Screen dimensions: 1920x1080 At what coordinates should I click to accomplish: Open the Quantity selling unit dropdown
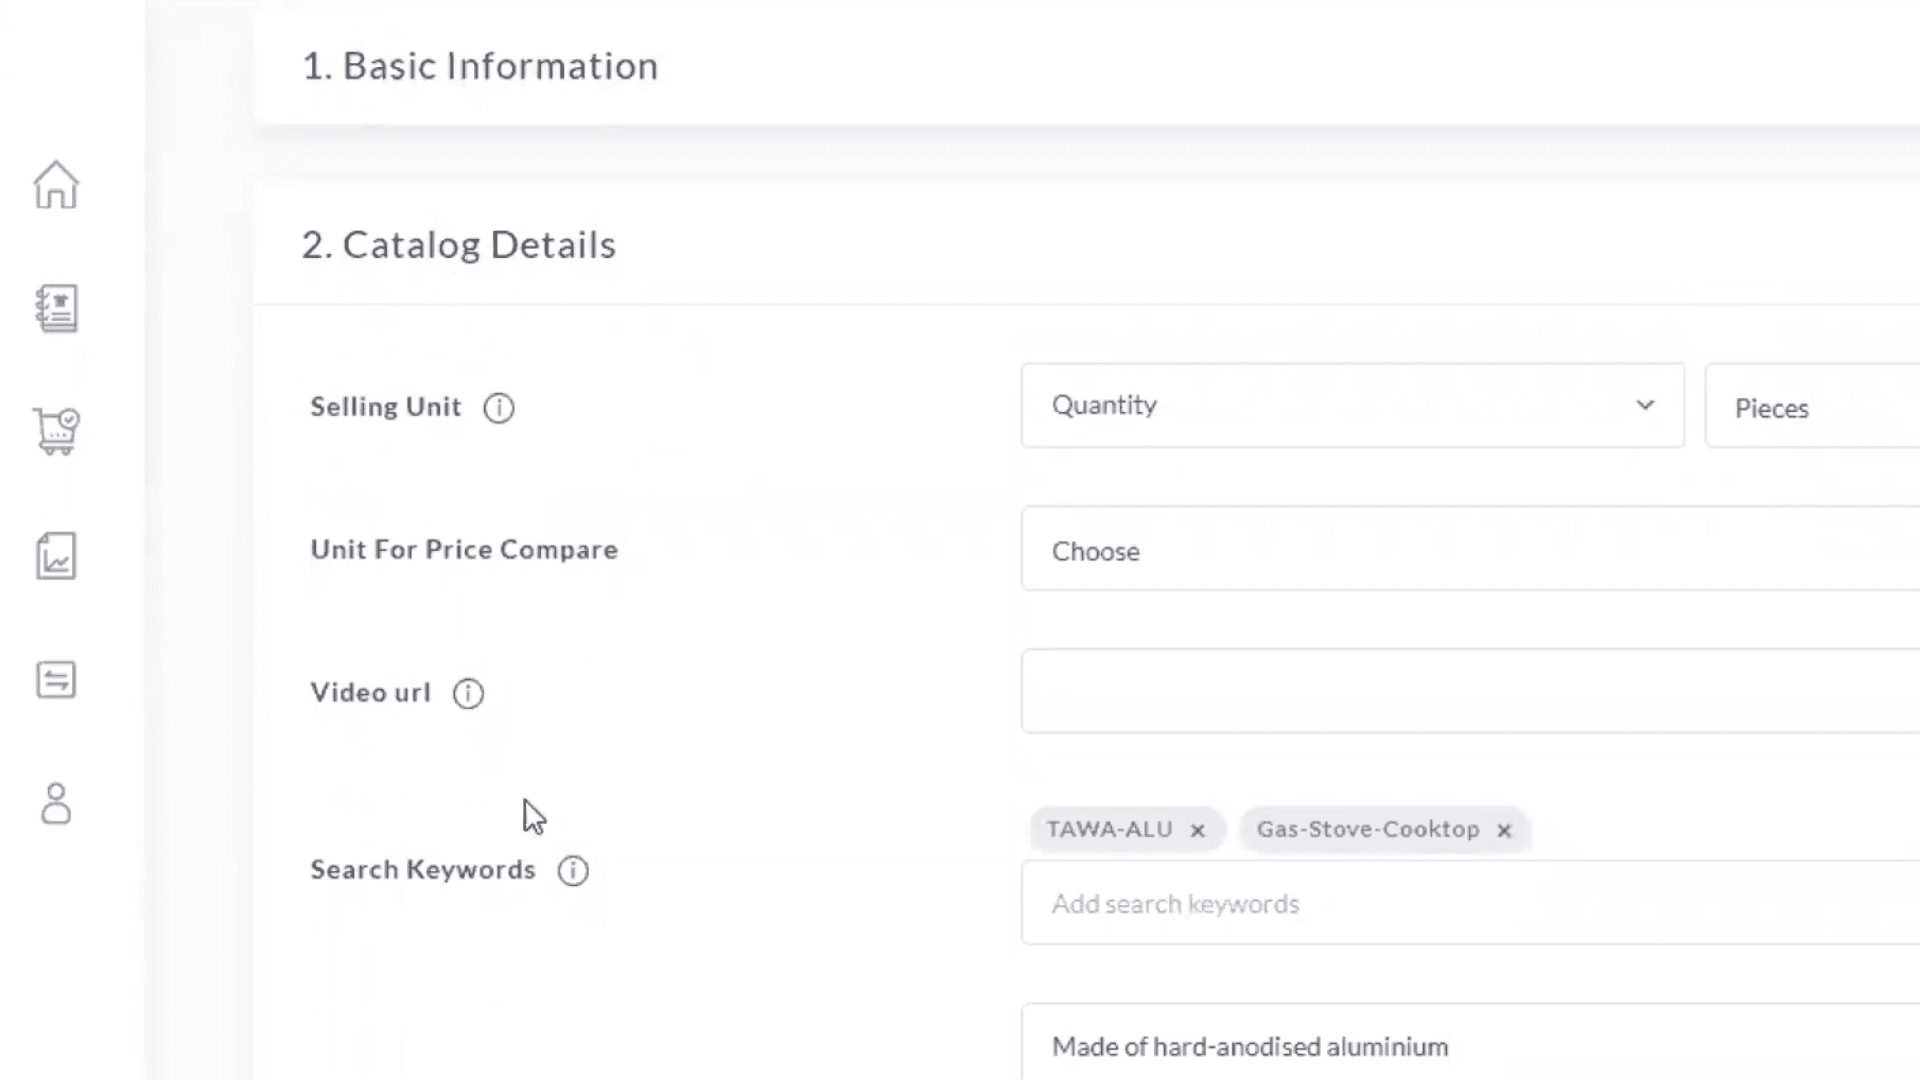click(x=1352, y=406)
